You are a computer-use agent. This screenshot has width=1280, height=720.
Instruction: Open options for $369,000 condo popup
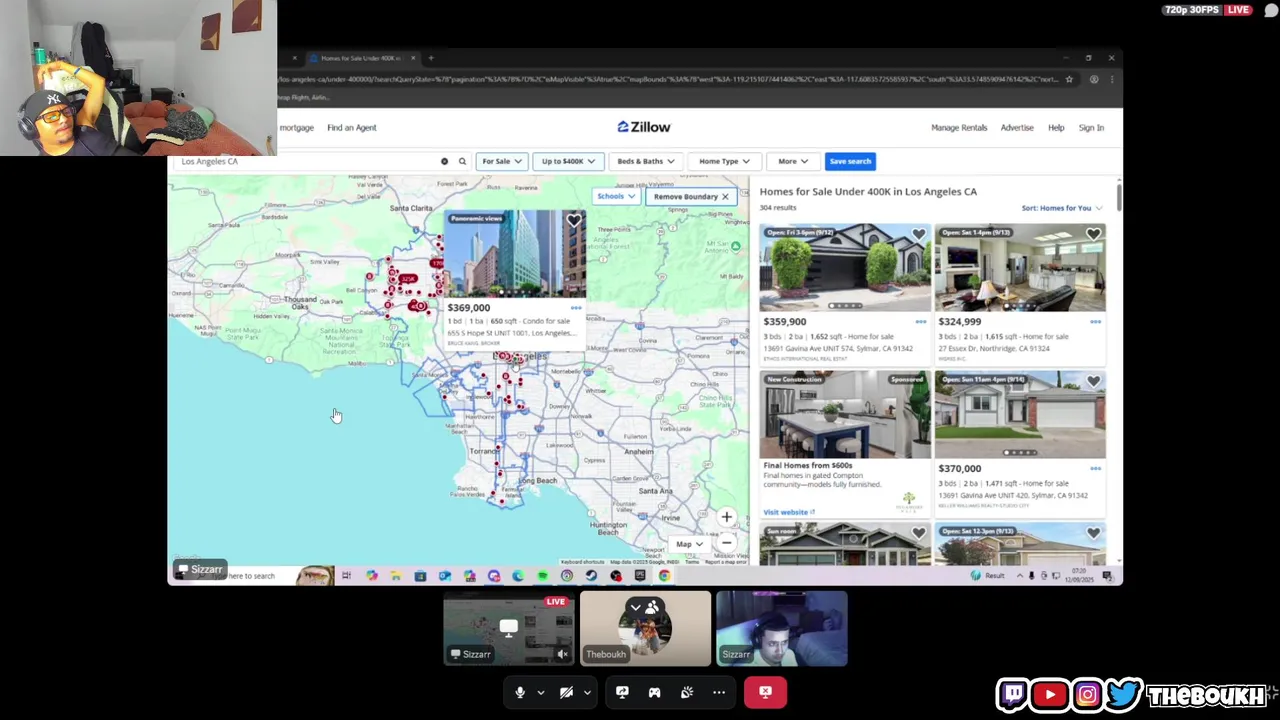click(x=576, y=308)
